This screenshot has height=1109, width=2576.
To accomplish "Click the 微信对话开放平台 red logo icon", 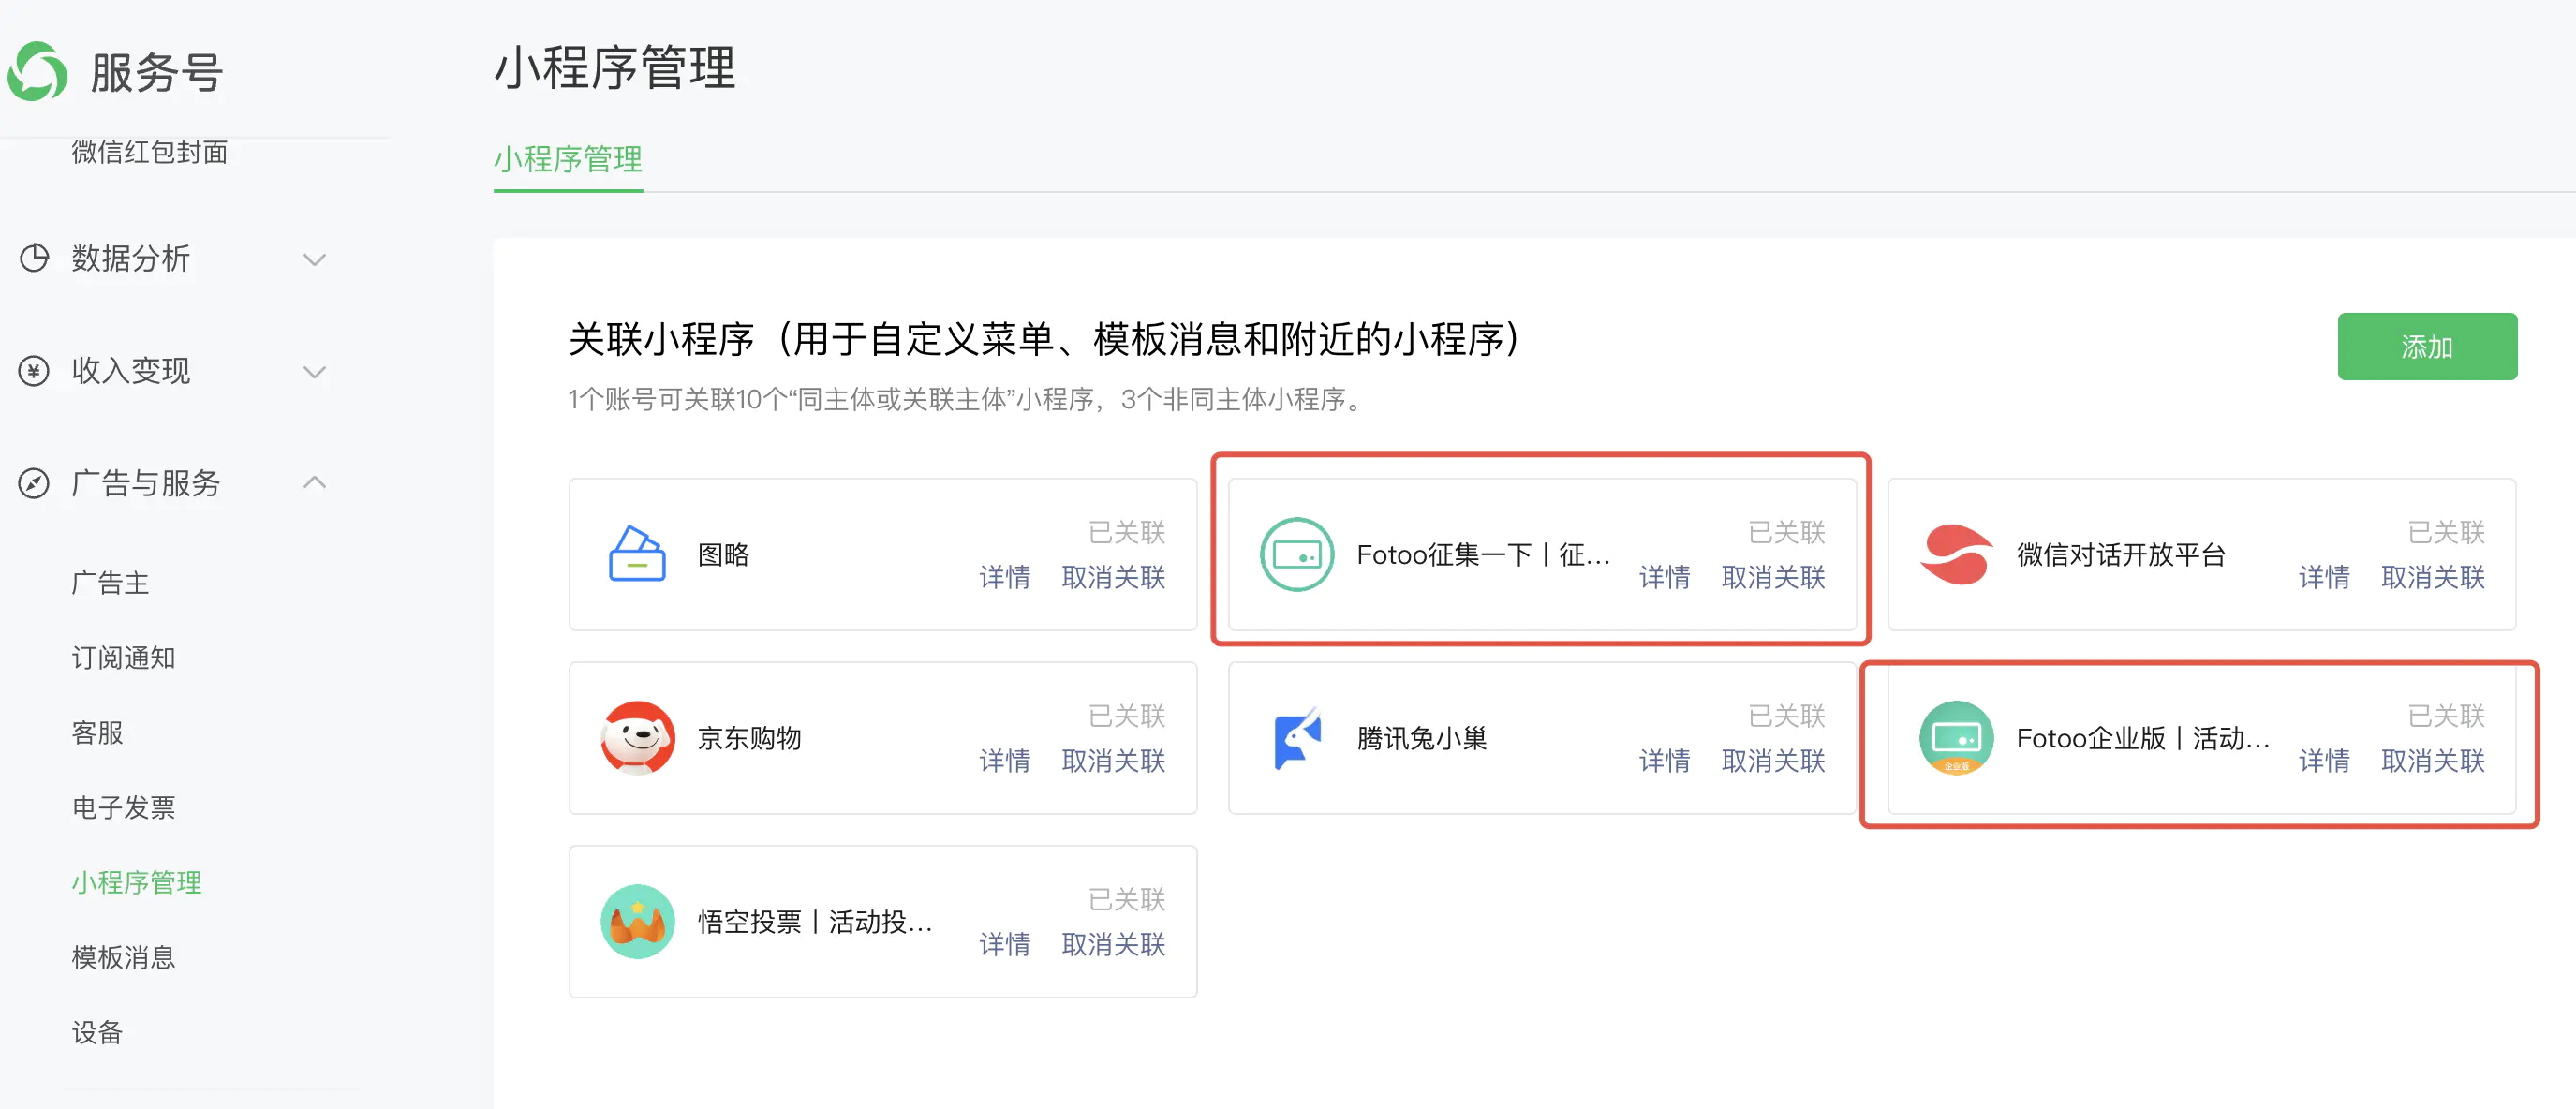I will (1956, 554).
